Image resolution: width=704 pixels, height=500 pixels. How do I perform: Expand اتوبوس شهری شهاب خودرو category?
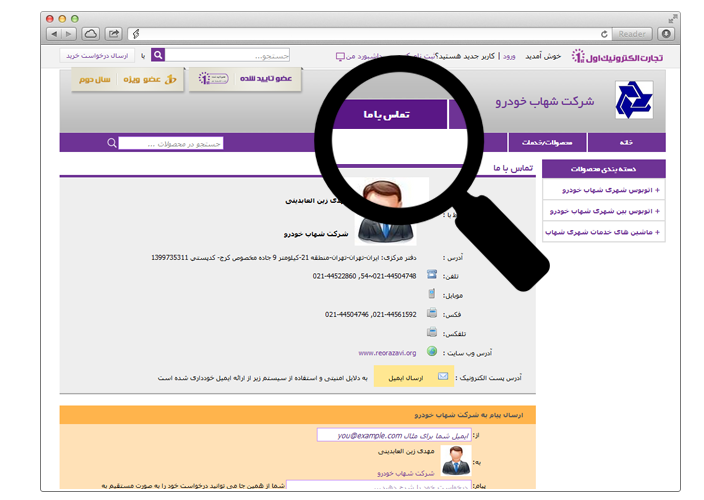click(x=604, y=190)
